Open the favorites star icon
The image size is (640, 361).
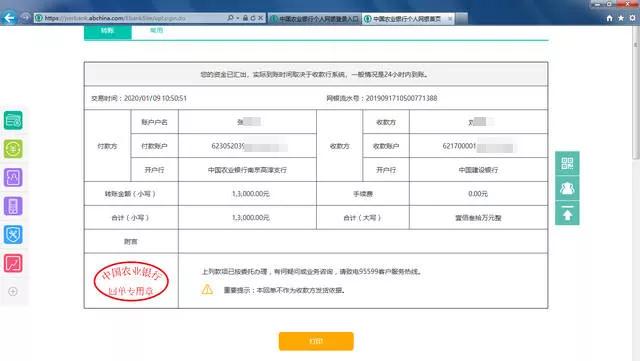[x=621, y=18]
